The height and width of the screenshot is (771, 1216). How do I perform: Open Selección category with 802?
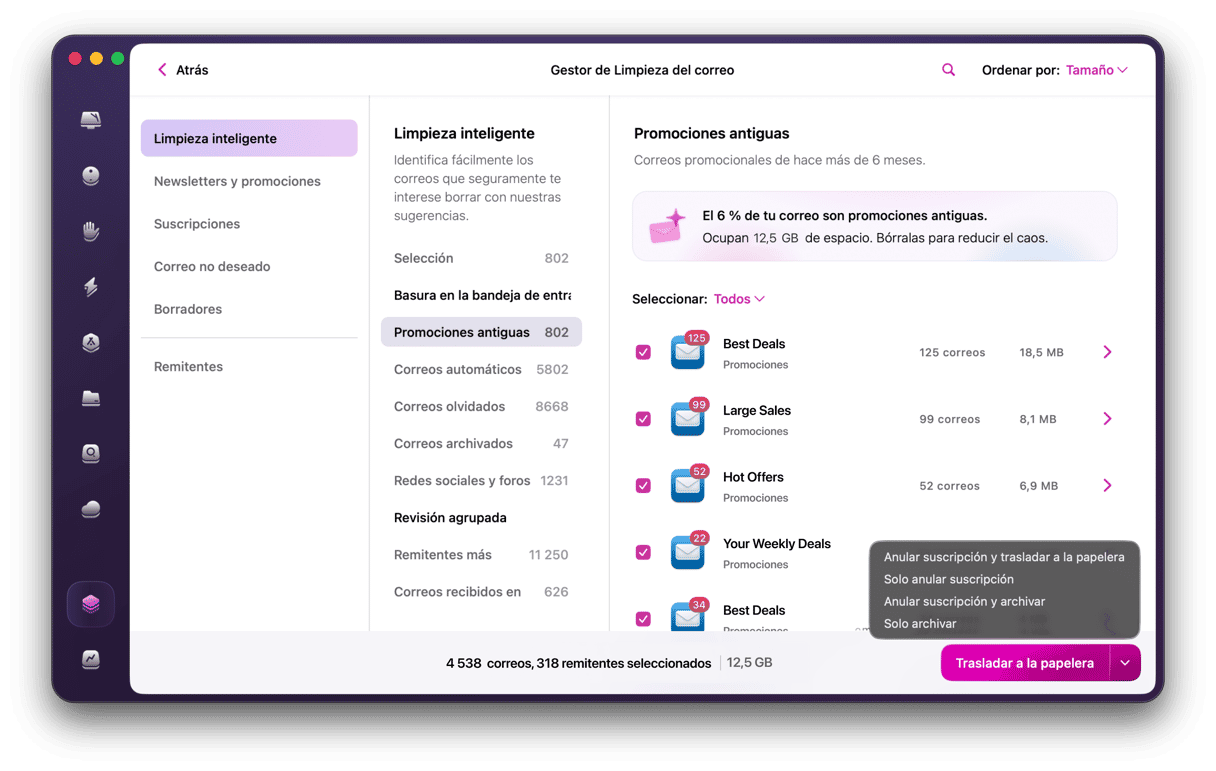click(x=481, y=258)
